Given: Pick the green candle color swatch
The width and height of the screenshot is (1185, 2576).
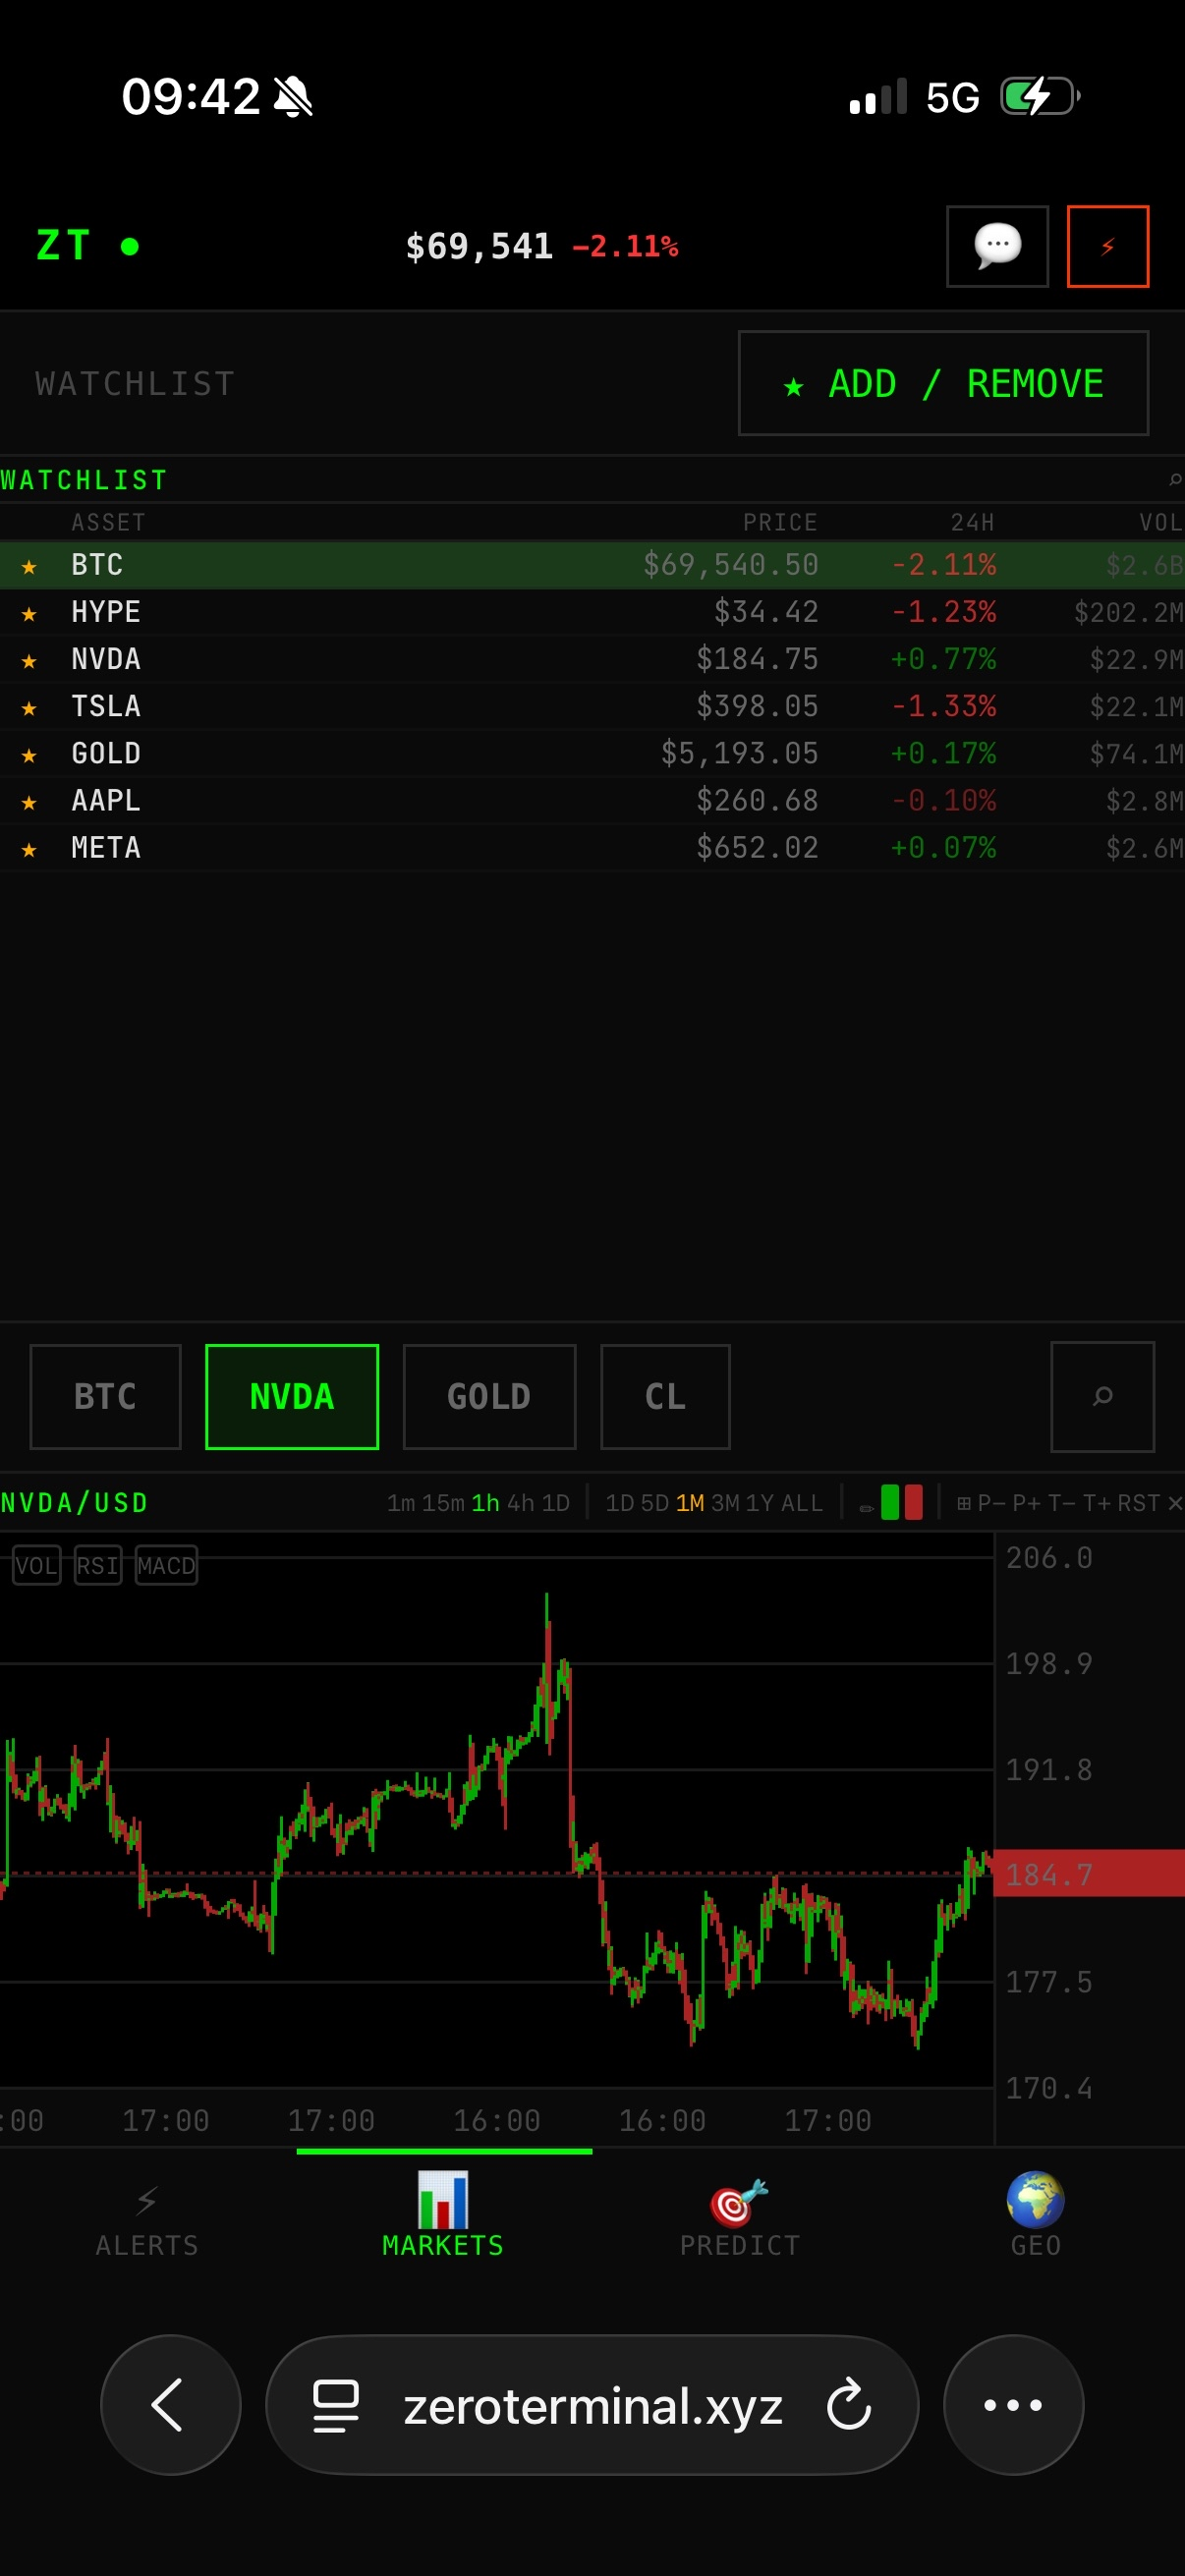Looking at the screenshot, I should pos(890,1502).
